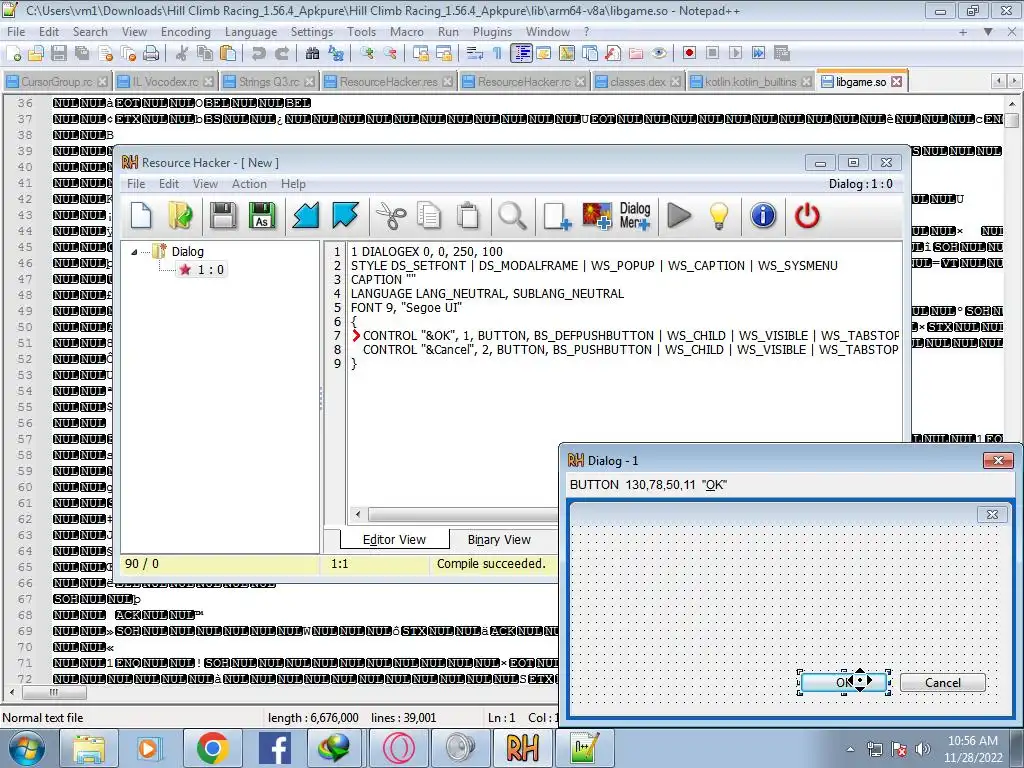Open the Plugins menu in Notepad++
The height and width of the screenshot is (768, 1024).
coord(492,32)
